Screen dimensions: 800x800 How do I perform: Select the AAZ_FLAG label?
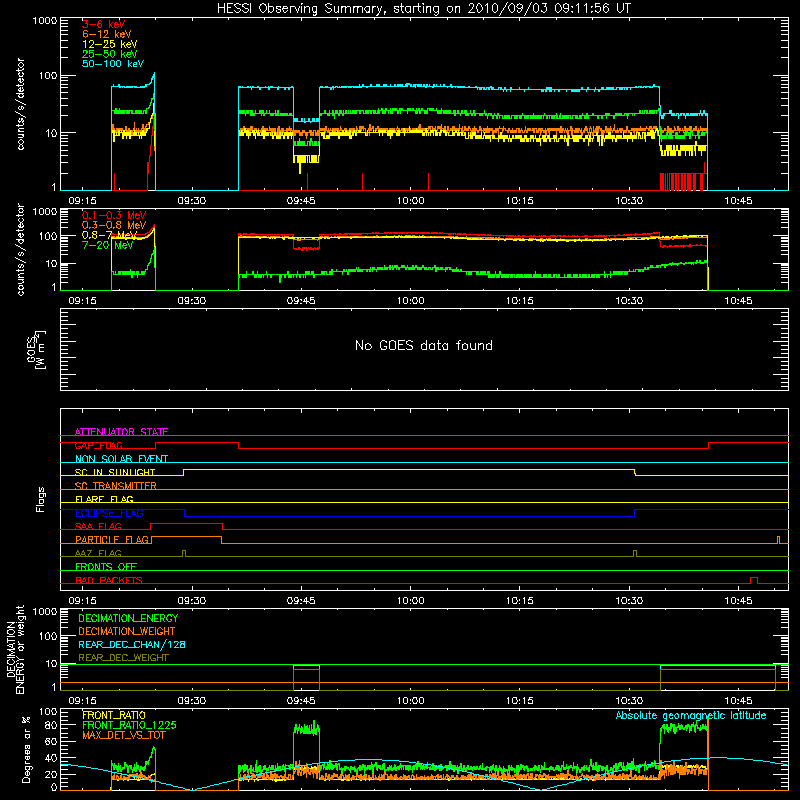(98, 553)
